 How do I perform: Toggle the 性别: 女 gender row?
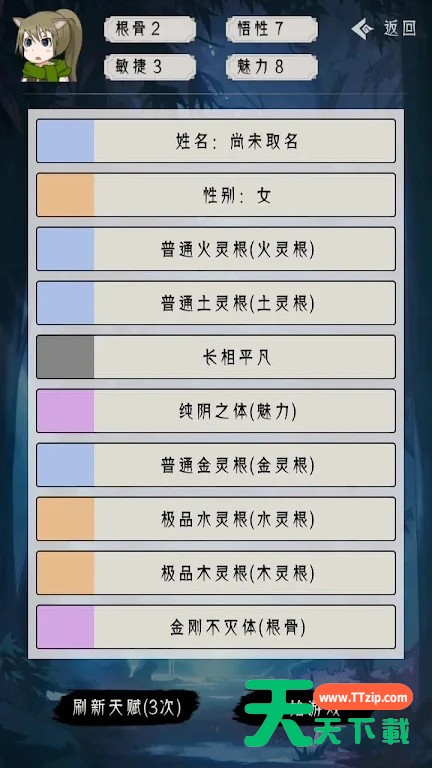216,195
